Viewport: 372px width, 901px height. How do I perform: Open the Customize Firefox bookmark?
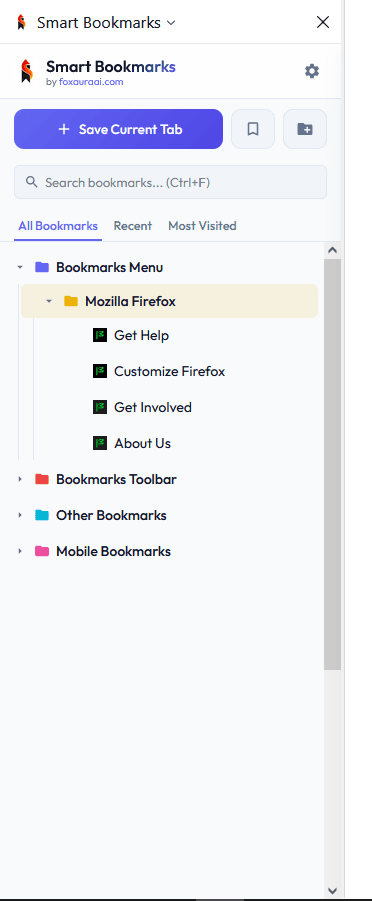(x=170, y=371)
